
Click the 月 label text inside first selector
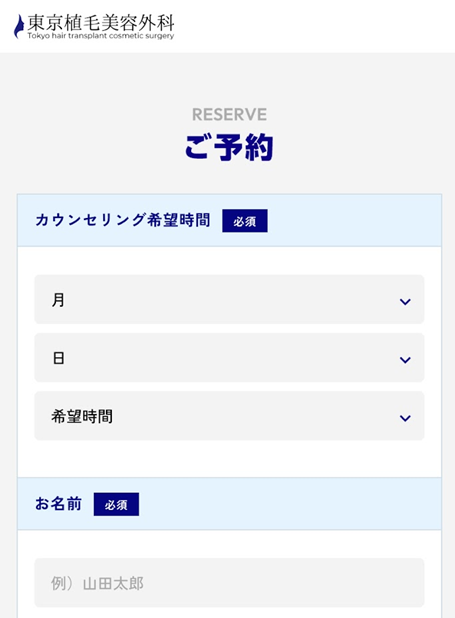coord(58,300)
